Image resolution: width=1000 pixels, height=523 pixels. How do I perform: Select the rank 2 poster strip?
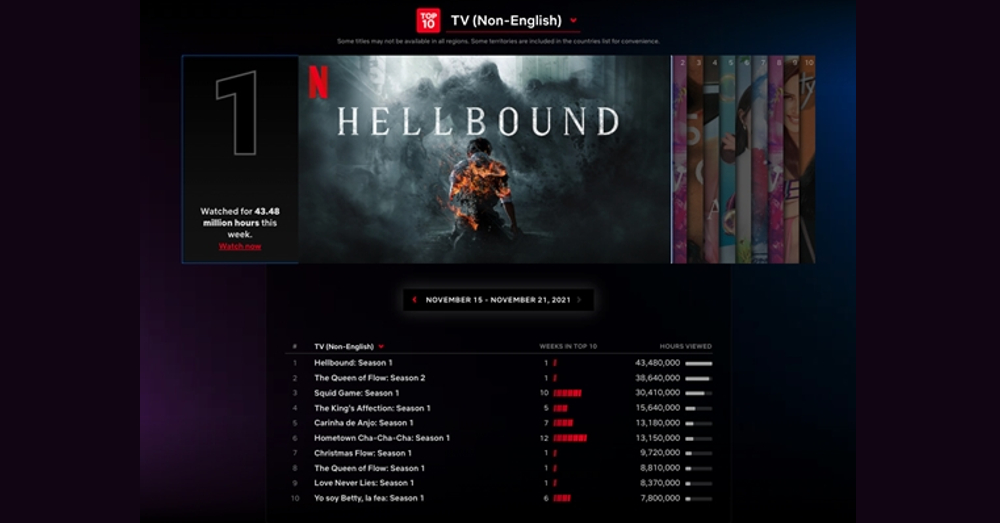680,159
